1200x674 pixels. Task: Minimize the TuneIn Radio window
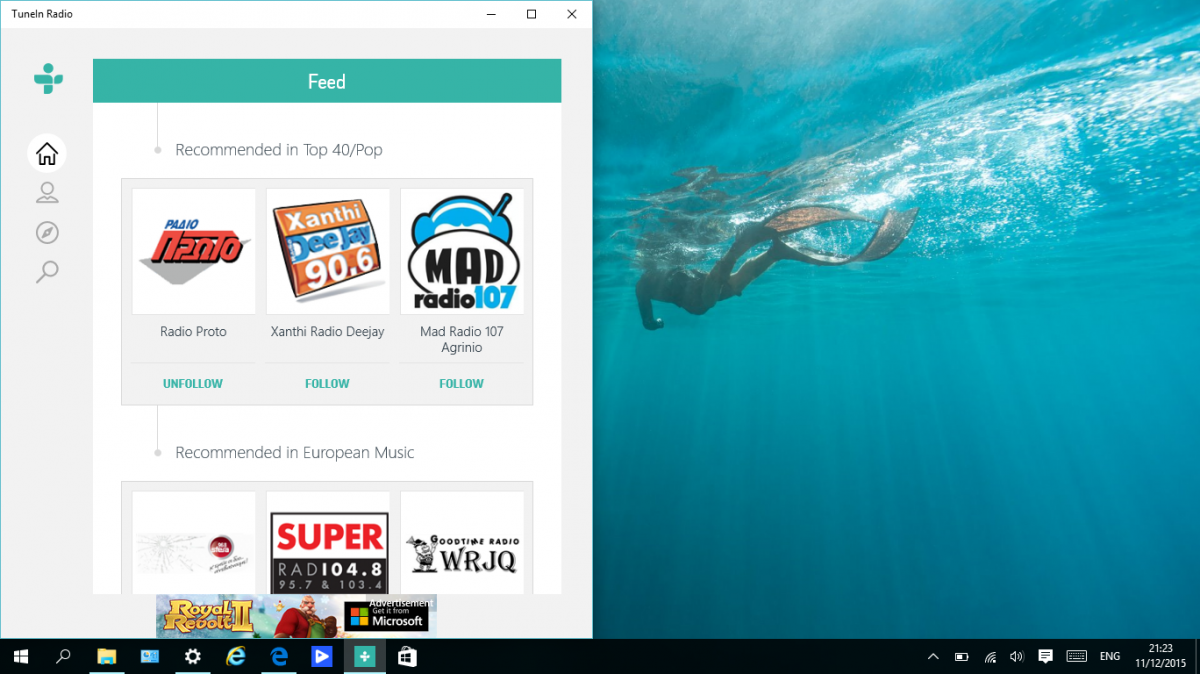tap(491, 14)
